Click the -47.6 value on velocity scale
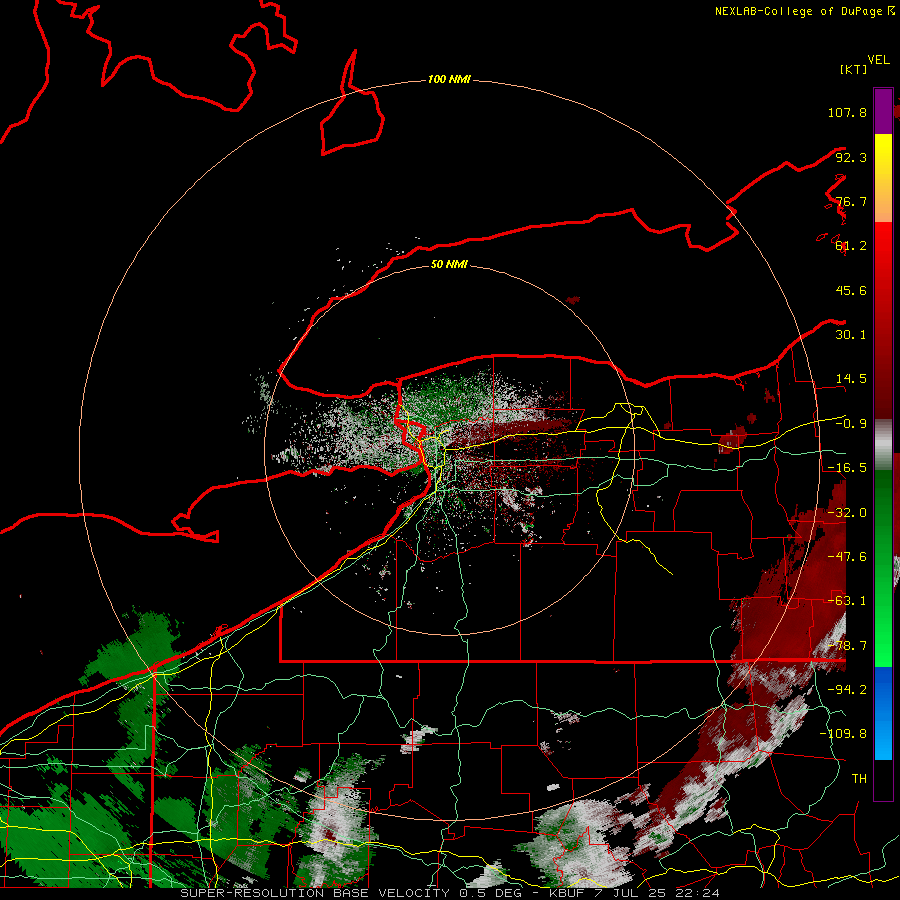The image size is (900, 900). [x=847, y=557]
